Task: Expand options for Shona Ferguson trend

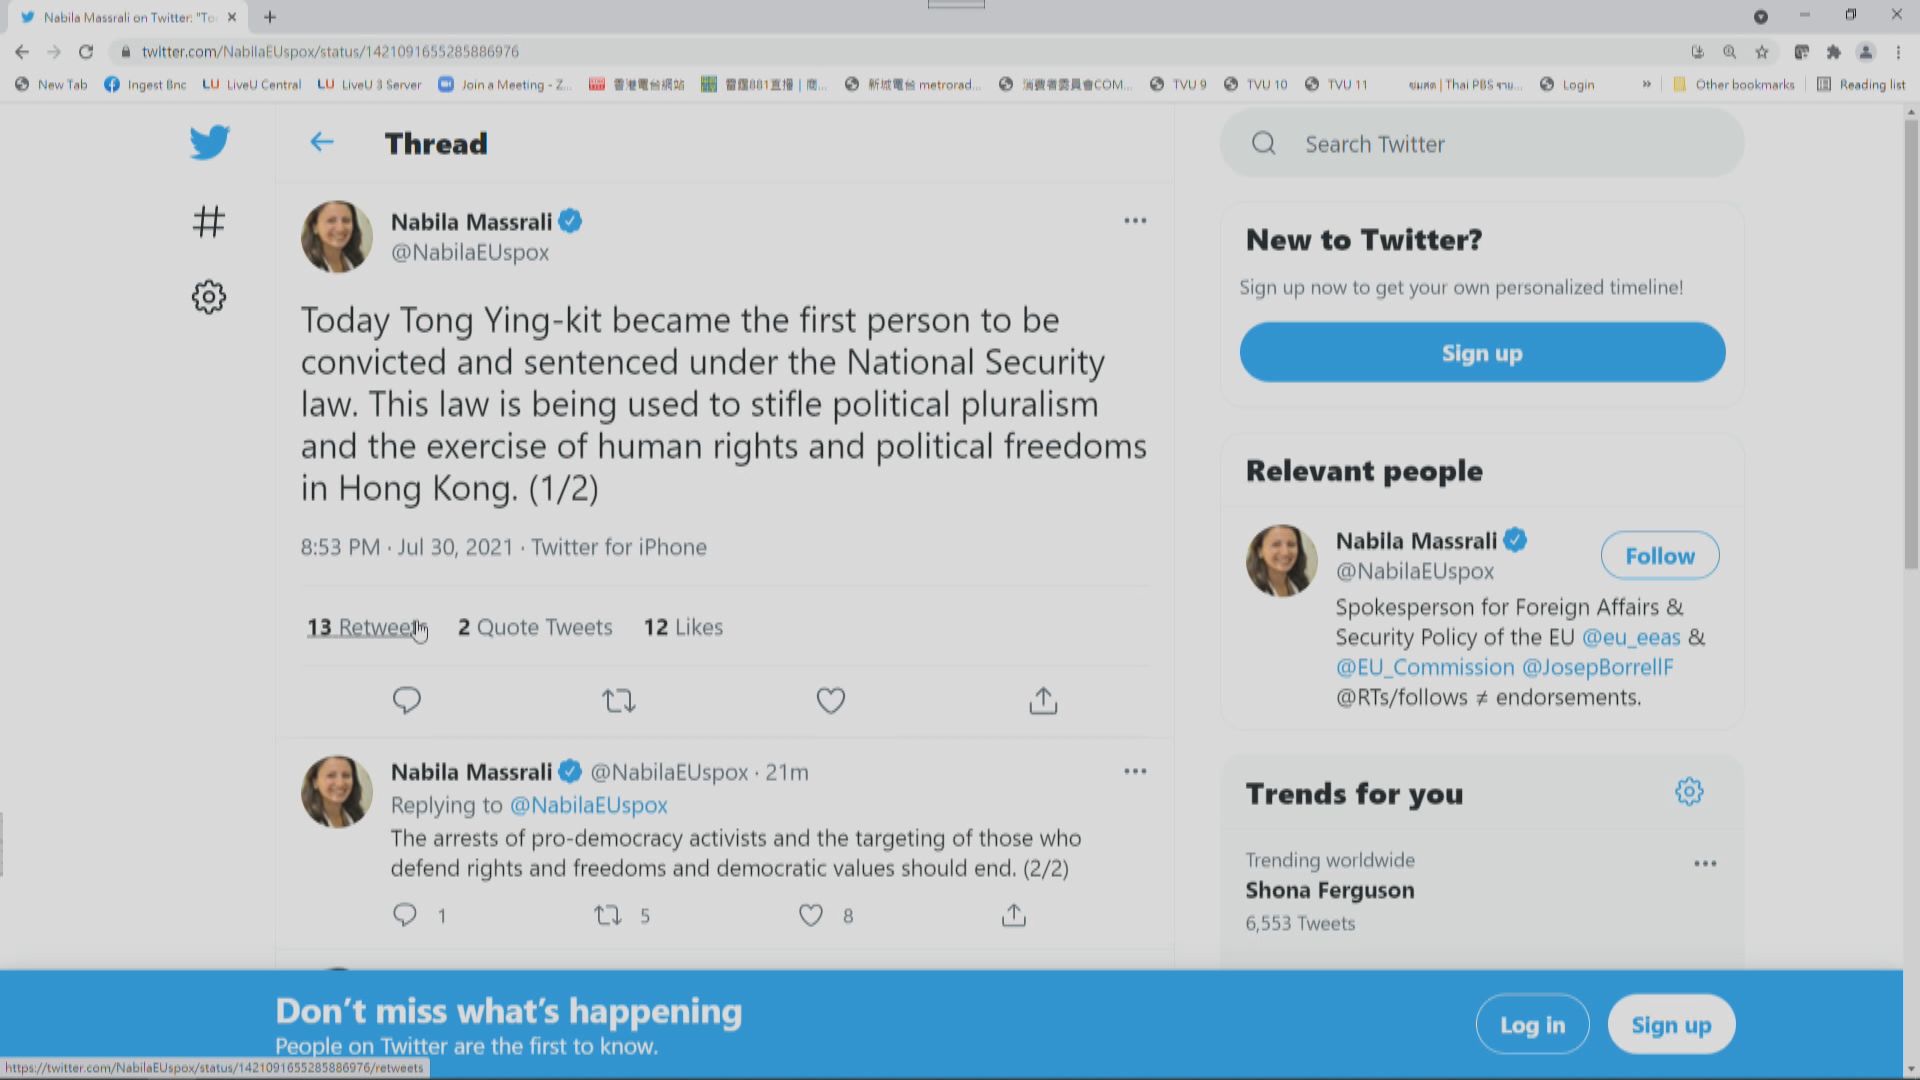Action: 1705,863
